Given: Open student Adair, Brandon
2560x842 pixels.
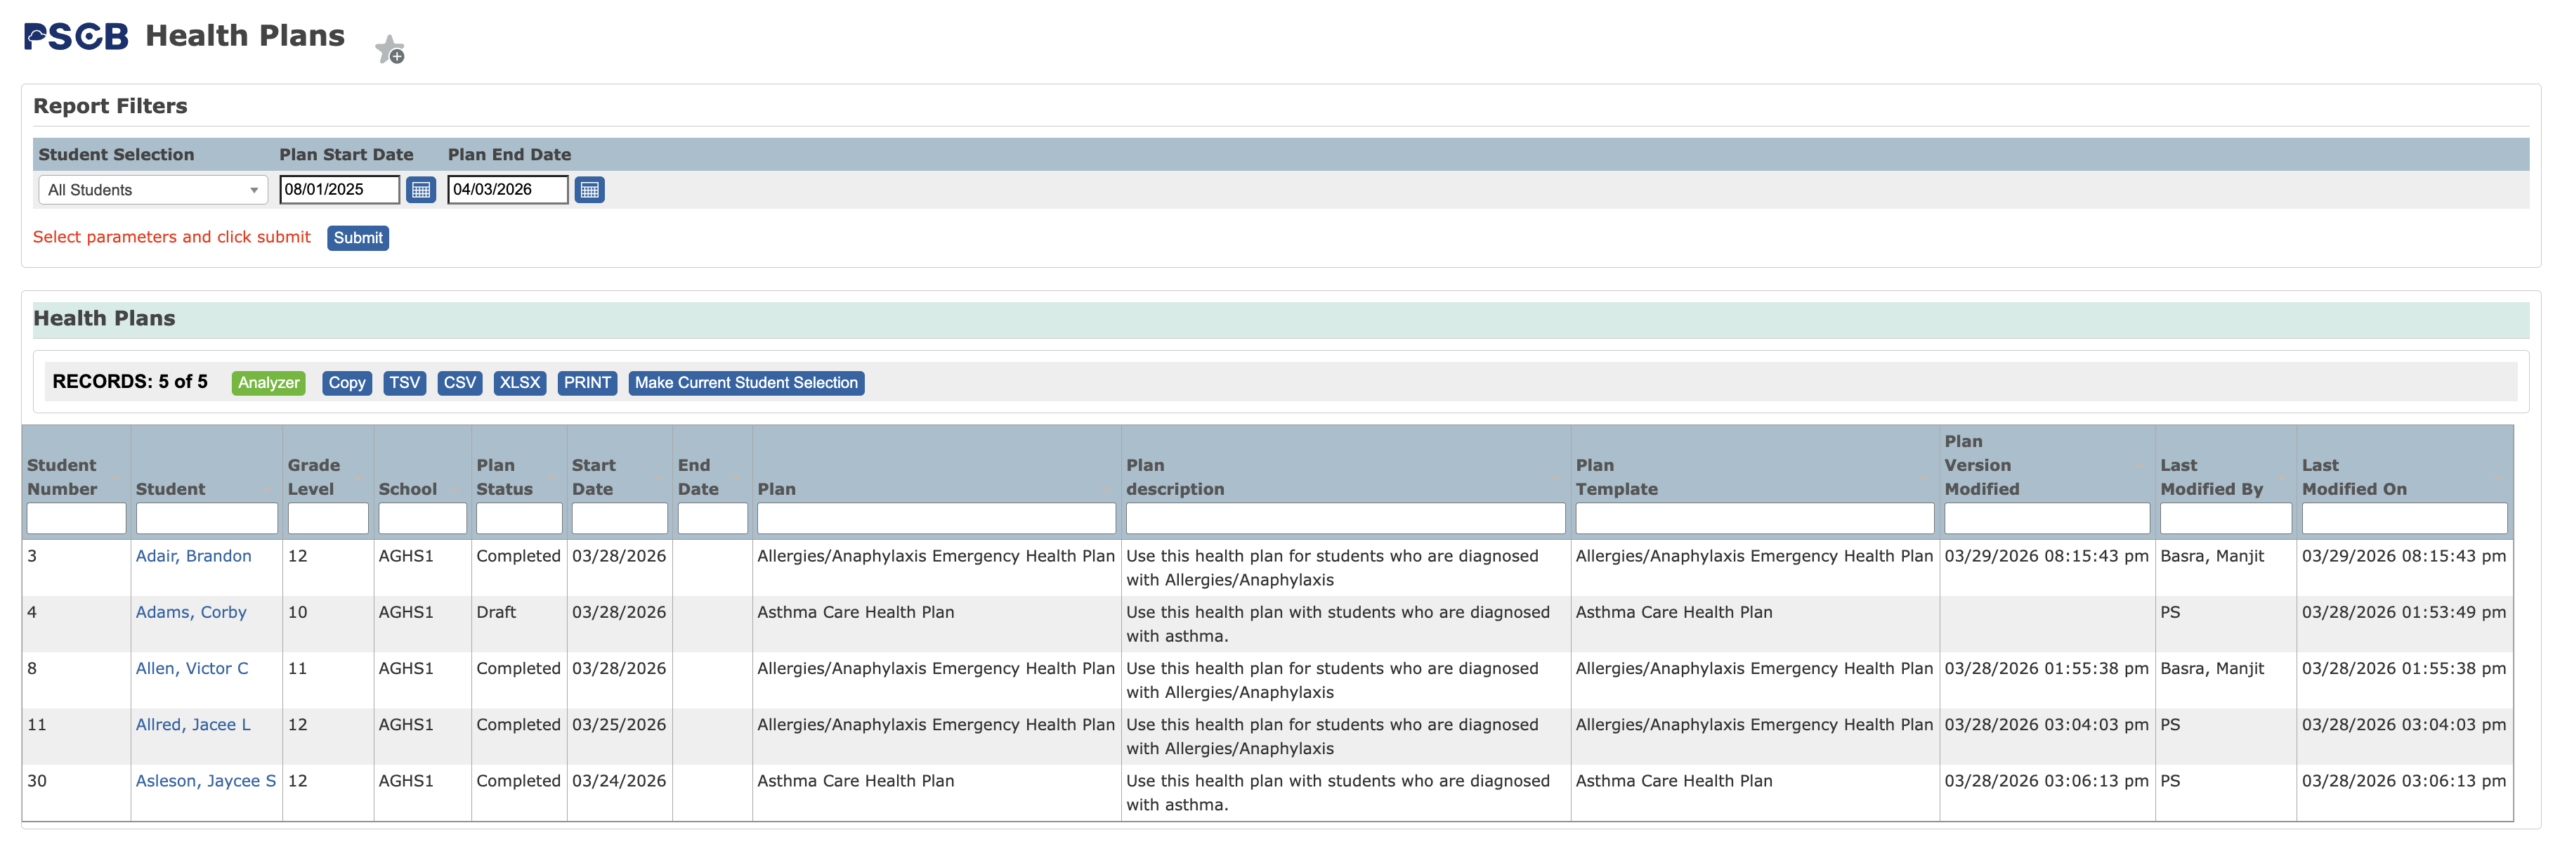Looking at the screenshot, I should [194, 556].
